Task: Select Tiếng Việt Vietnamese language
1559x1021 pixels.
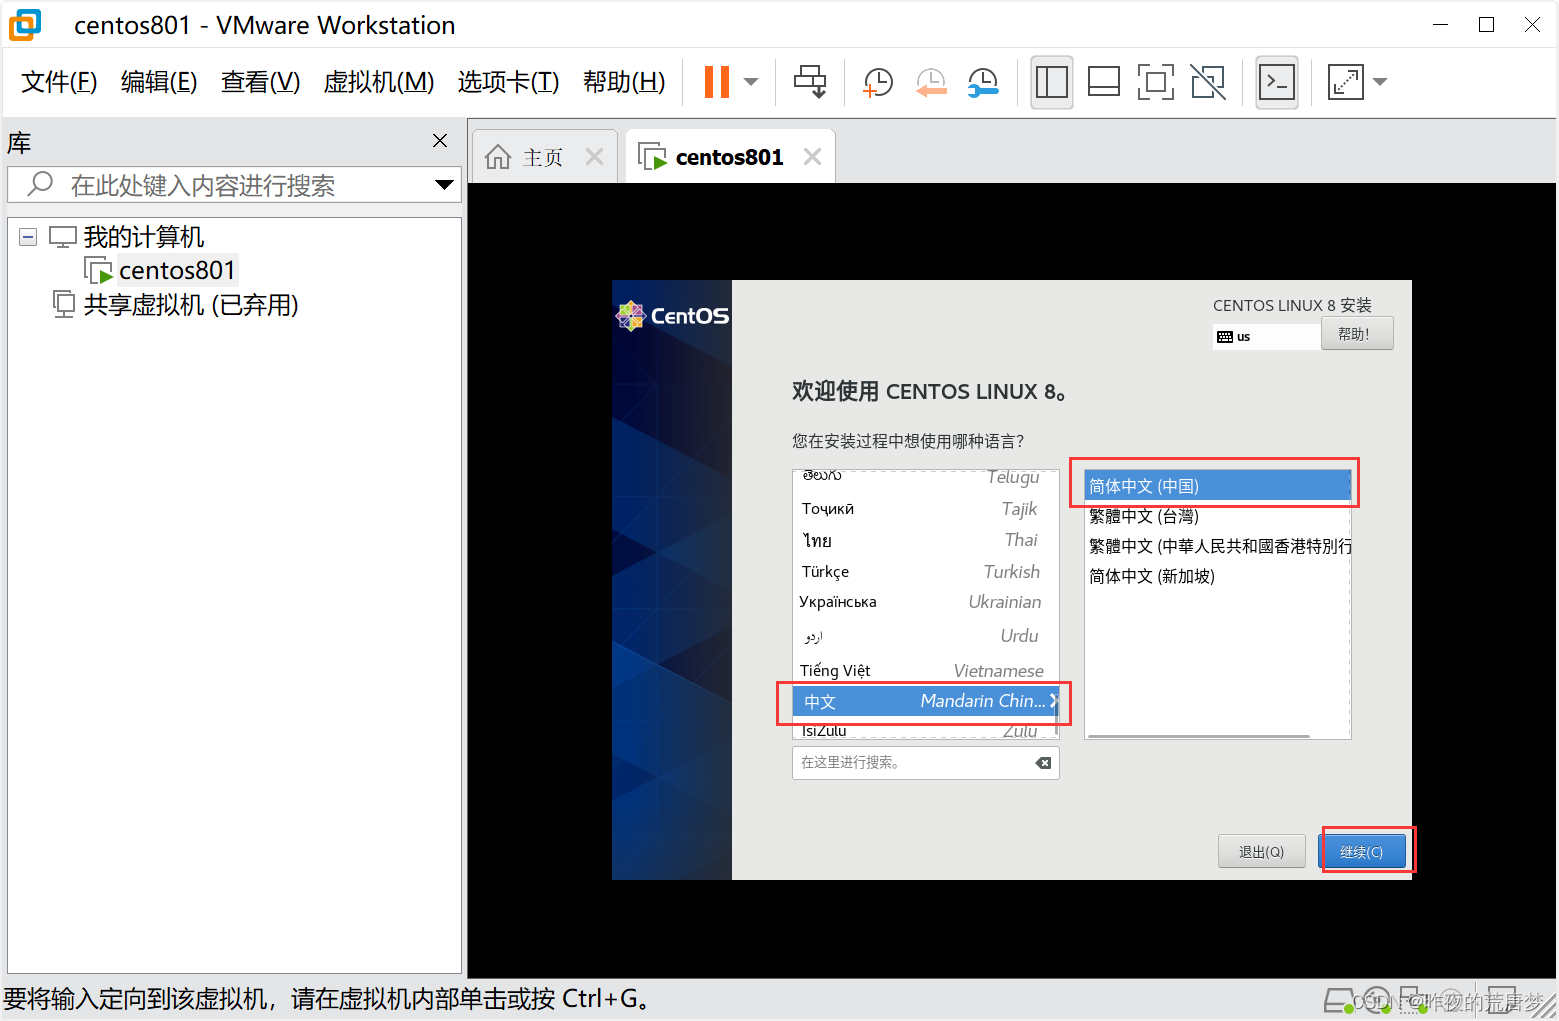Action: pos(924,670)
